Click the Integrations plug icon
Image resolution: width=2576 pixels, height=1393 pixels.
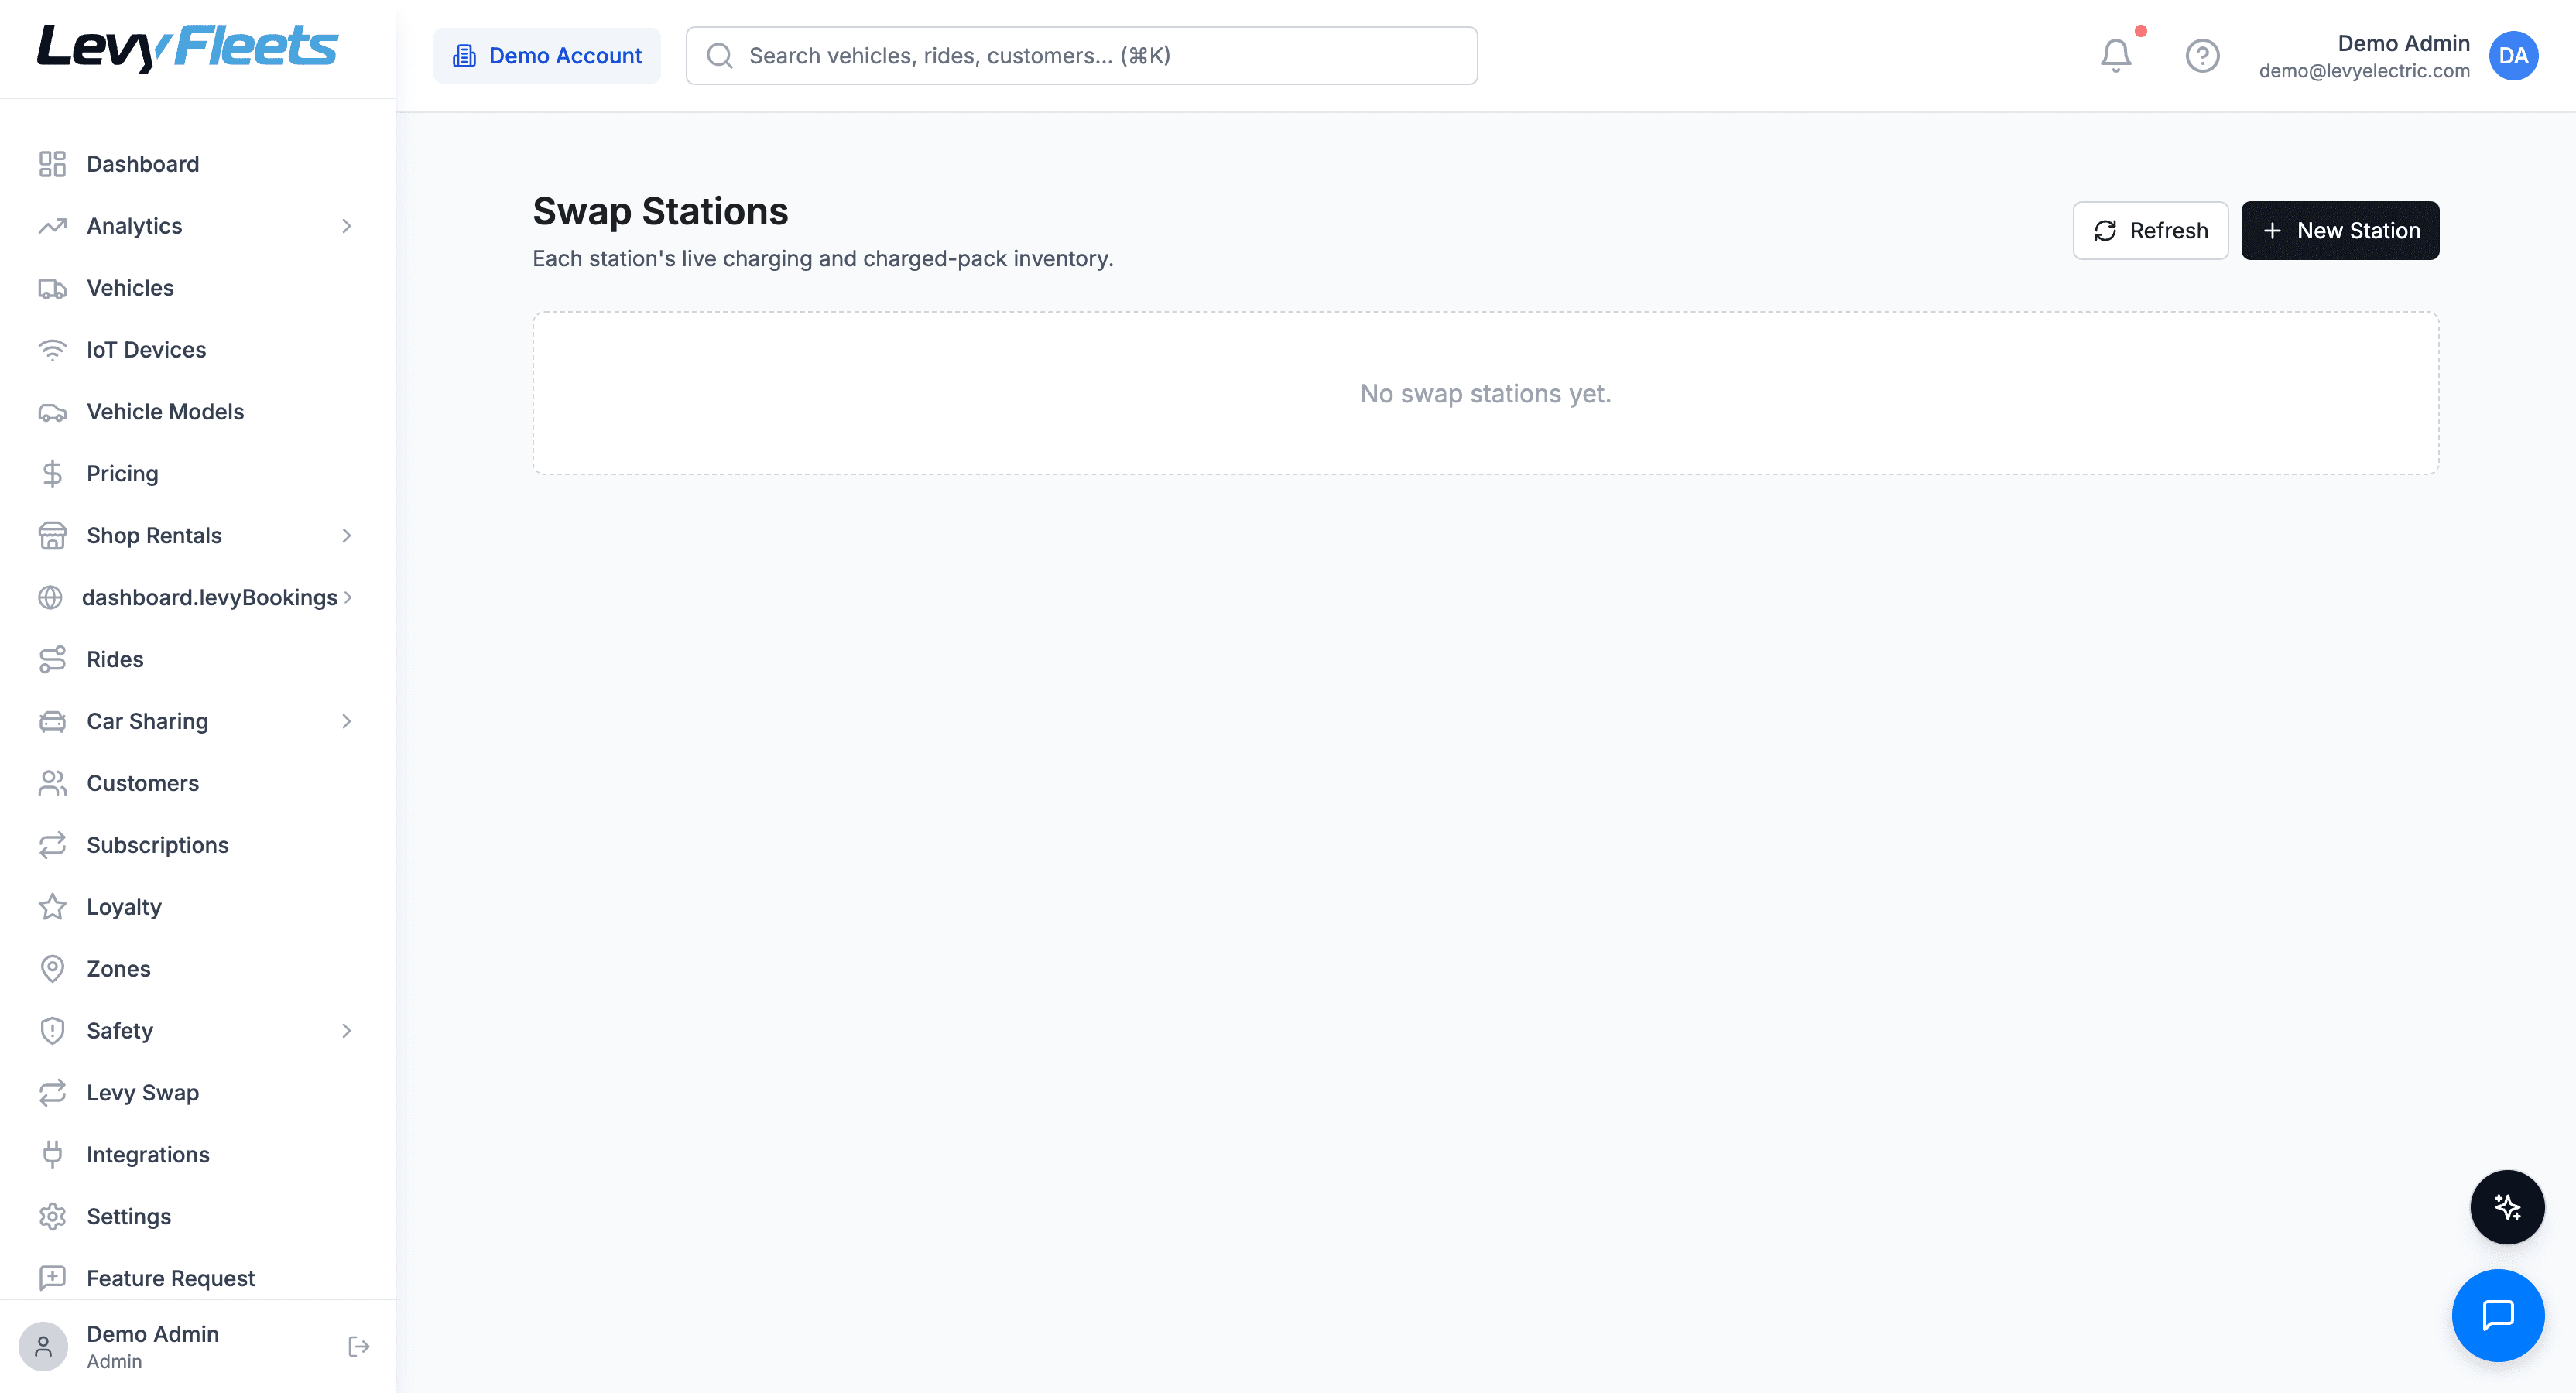[x=52, y=1156]
